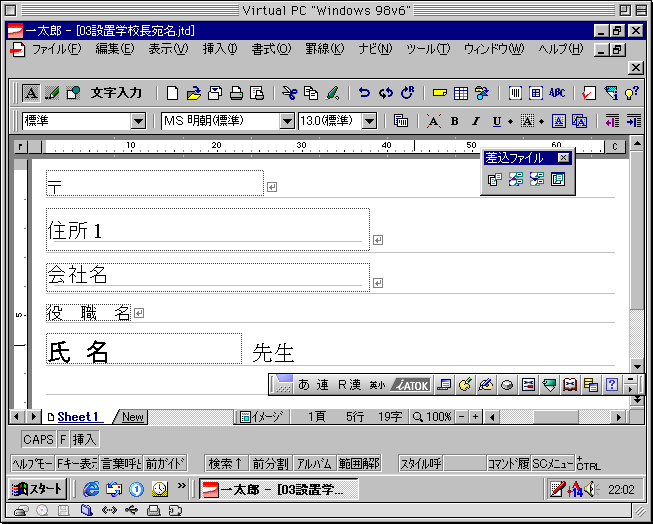Redo with the R arrow icon
653x524 pixels.
click(x=407, y=92)
